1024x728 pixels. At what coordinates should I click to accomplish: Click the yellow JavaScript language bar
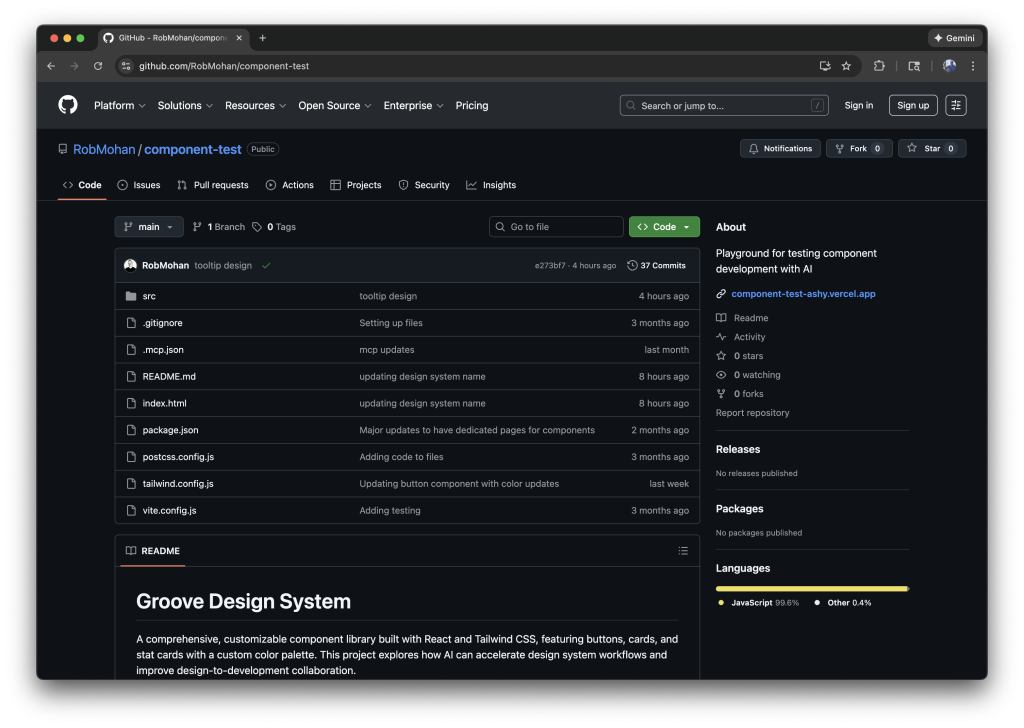(811, 589)
